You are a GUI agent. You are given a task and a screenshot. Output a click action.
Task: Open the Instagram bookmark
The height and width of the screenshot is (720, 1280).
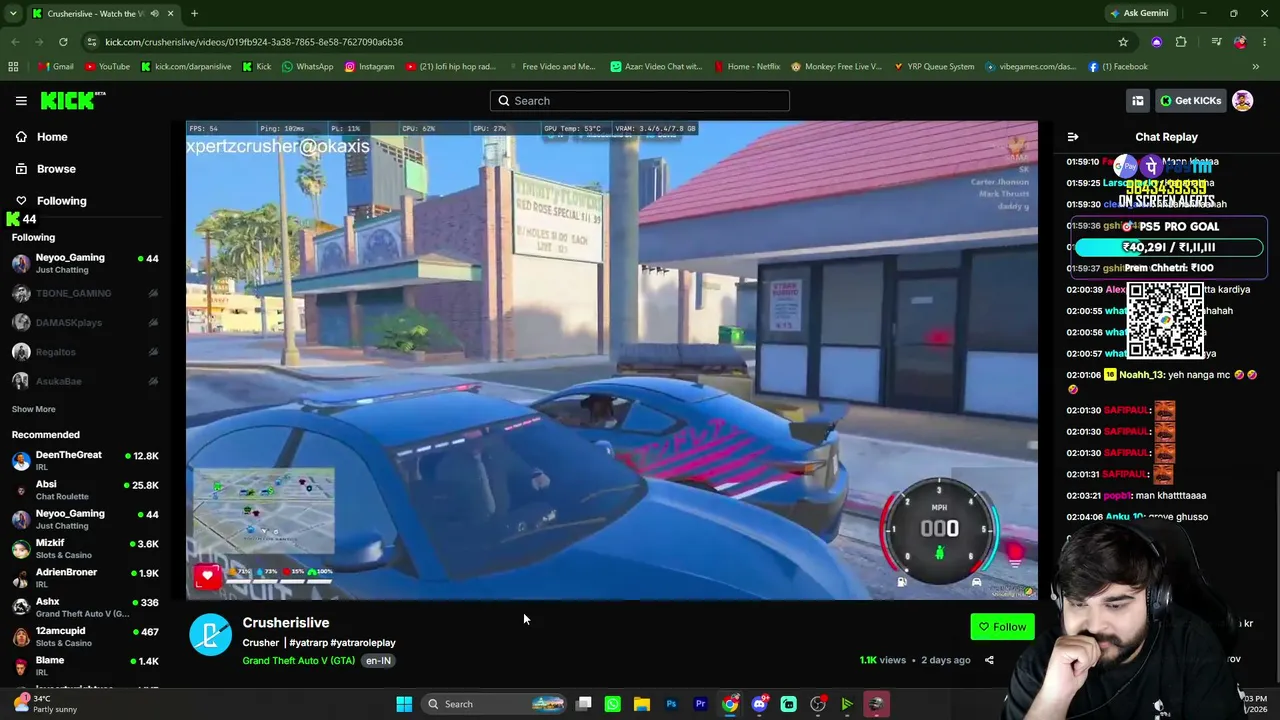[369, 67]
